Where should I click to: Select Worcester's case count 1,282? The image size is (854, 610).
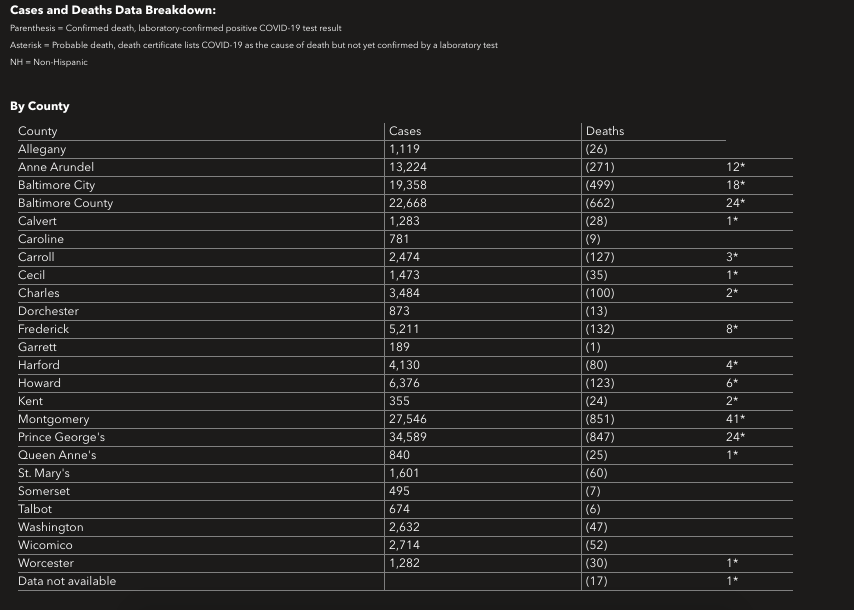405,563
